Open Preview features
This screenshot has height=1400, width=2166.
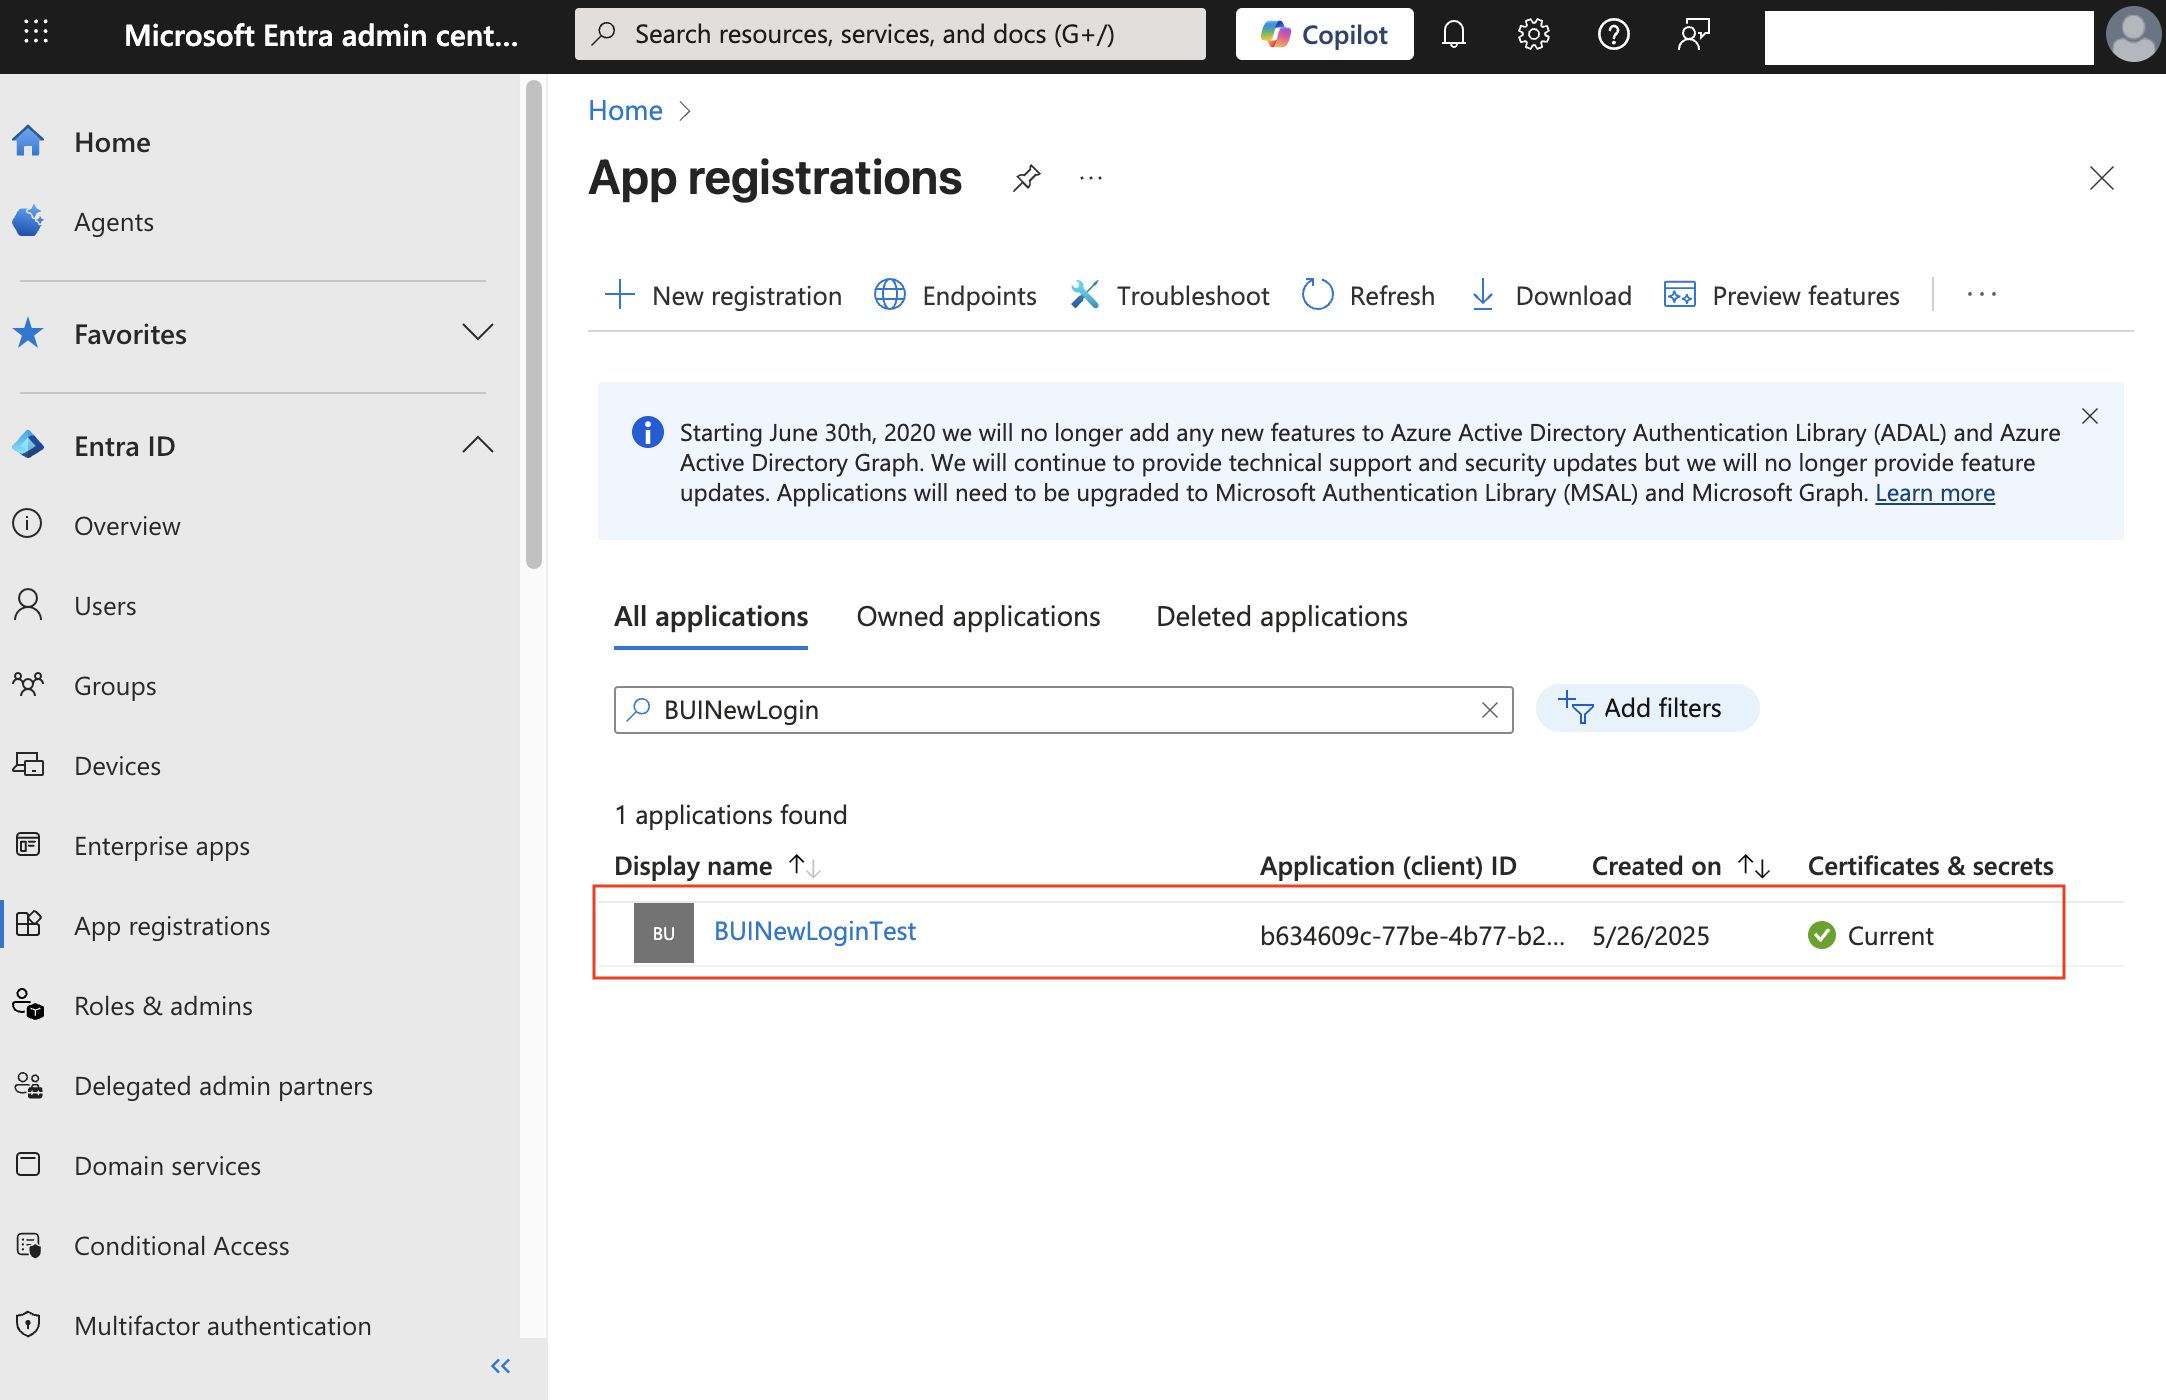[1781, 295]
